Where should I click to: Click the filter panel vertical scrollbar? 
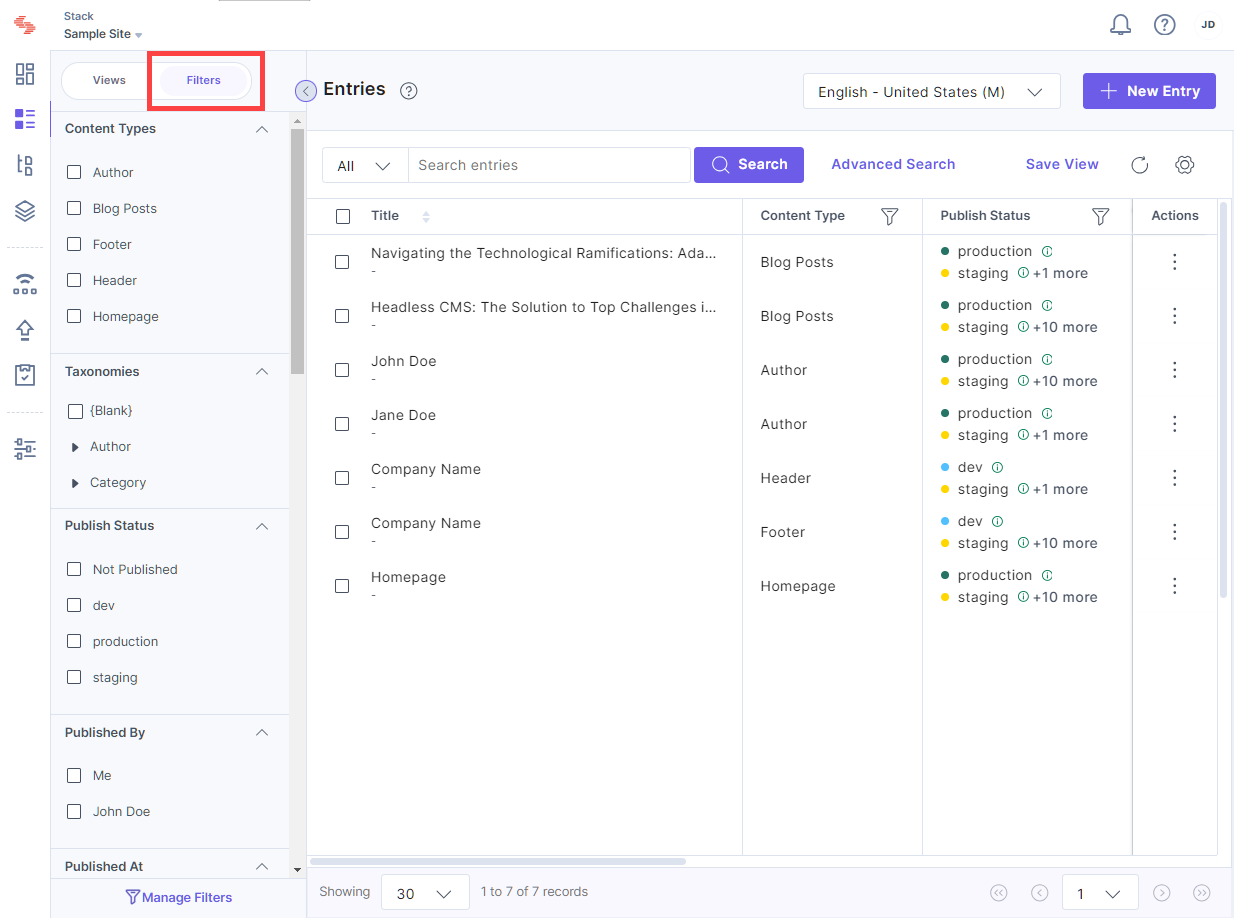pos(297,250)
